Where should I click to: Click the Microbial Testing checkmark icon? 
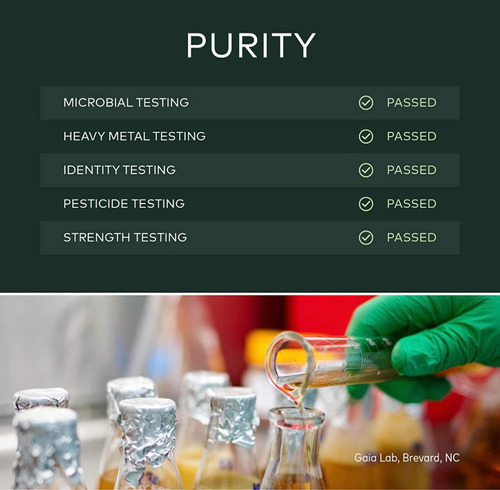[366, 103]
